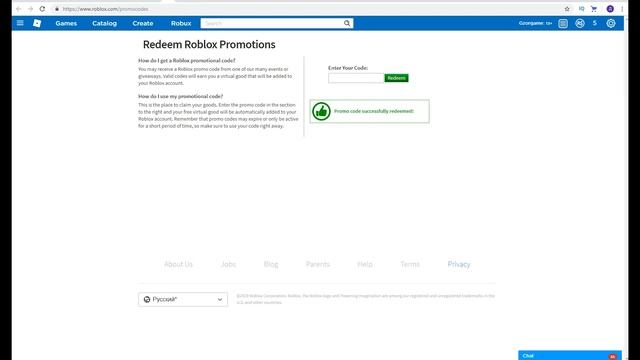Click the Roblox logo icon
This screenshot has height=360, width=640.
point(37,23)
